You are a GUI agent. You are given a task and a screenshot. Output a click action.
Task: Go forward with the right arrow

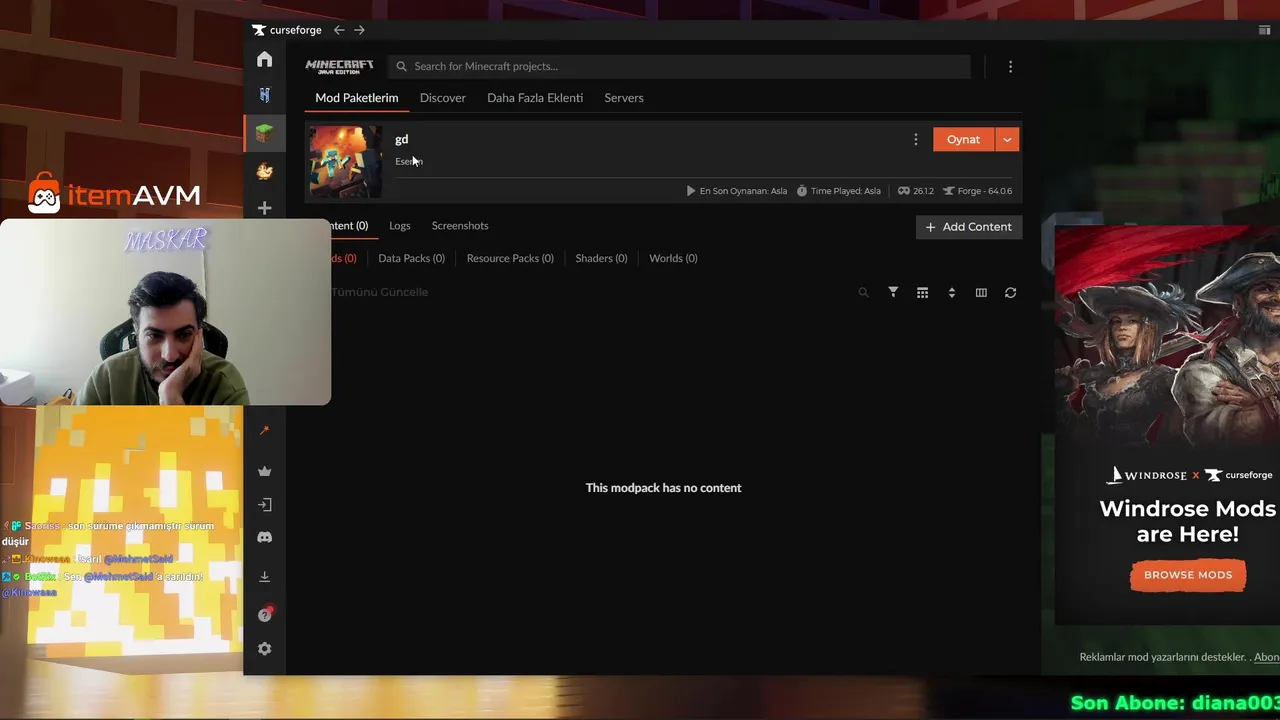click(x=359, y=30)
